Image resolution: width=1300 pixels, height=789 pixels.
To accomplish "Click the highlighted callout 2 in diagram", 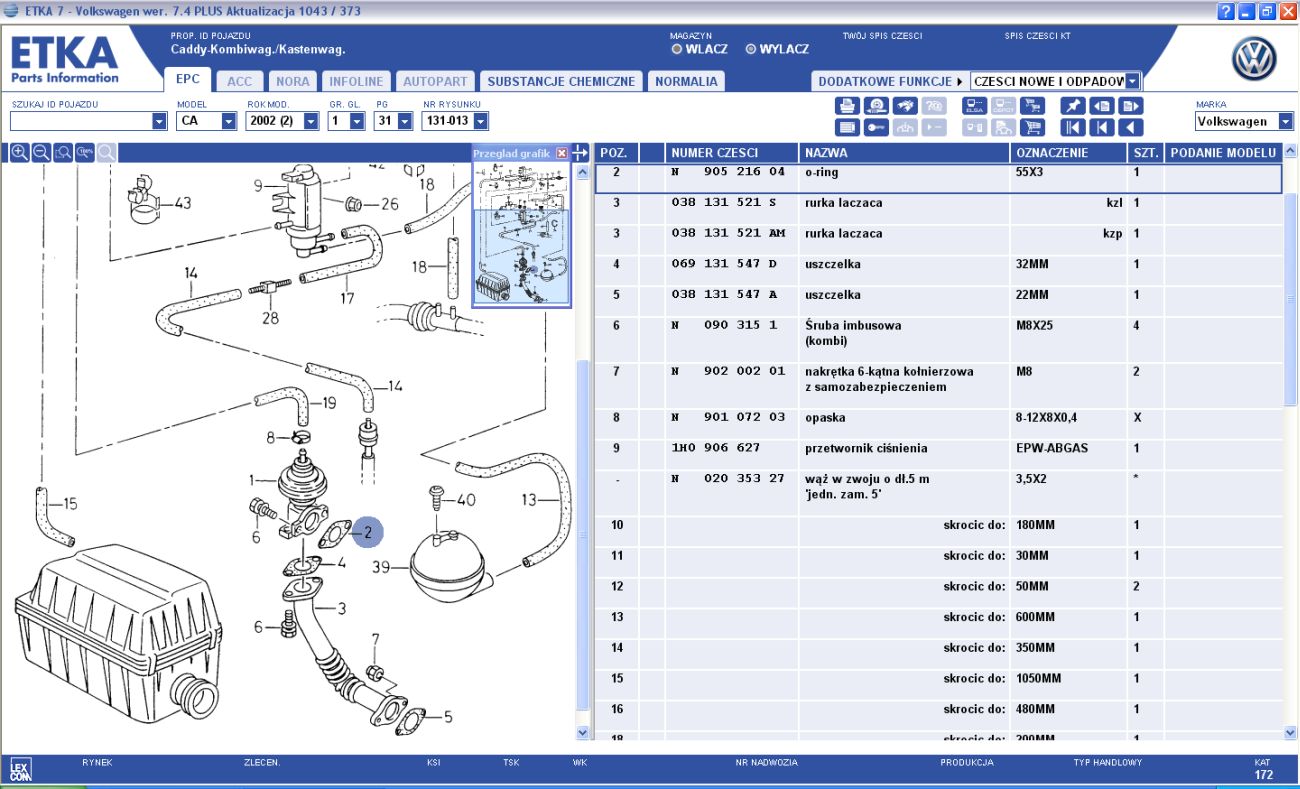I will coord(367,533).
